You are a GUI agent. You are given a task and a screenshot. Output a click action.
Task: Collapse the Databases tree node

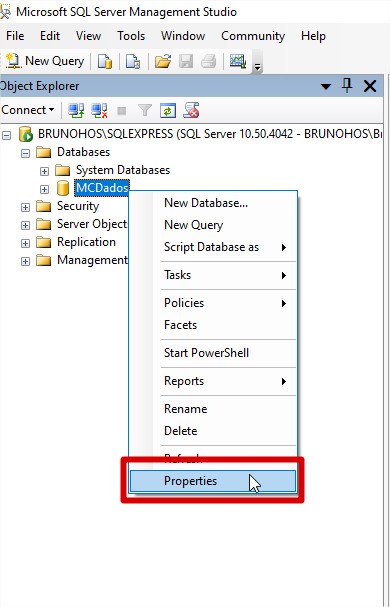(x=26, y=153)
